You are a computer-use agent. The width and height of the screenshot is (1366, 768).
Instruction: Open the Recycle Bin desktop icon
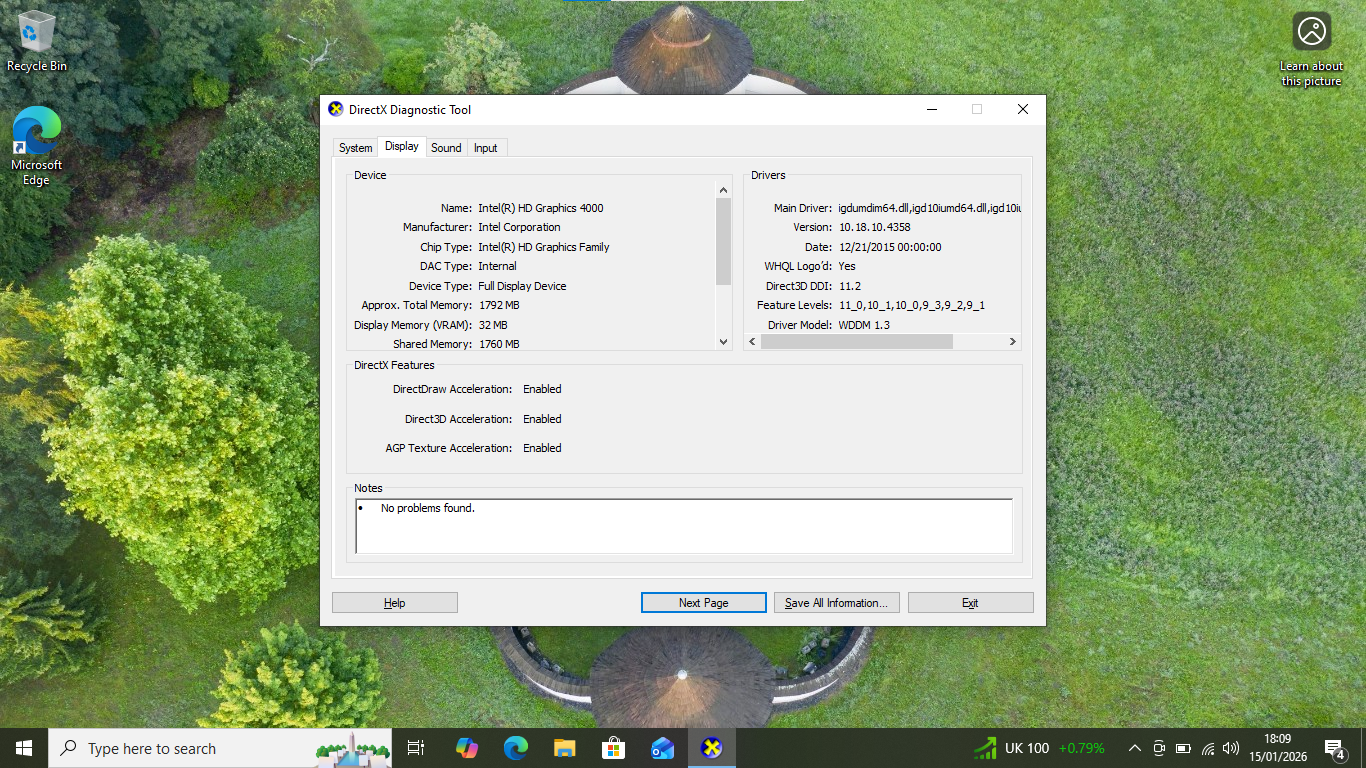[x=37, y=40]
